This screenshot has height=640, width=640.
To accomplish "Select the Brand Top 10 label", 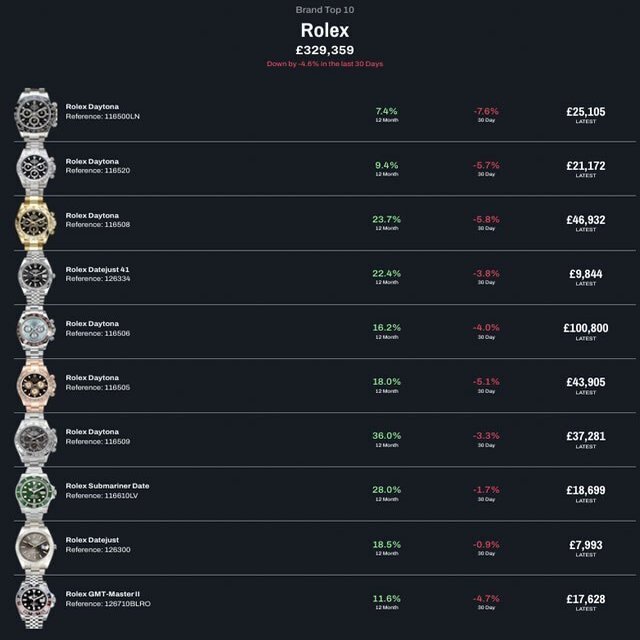I will pyautogui.click(x=324, y=10).
